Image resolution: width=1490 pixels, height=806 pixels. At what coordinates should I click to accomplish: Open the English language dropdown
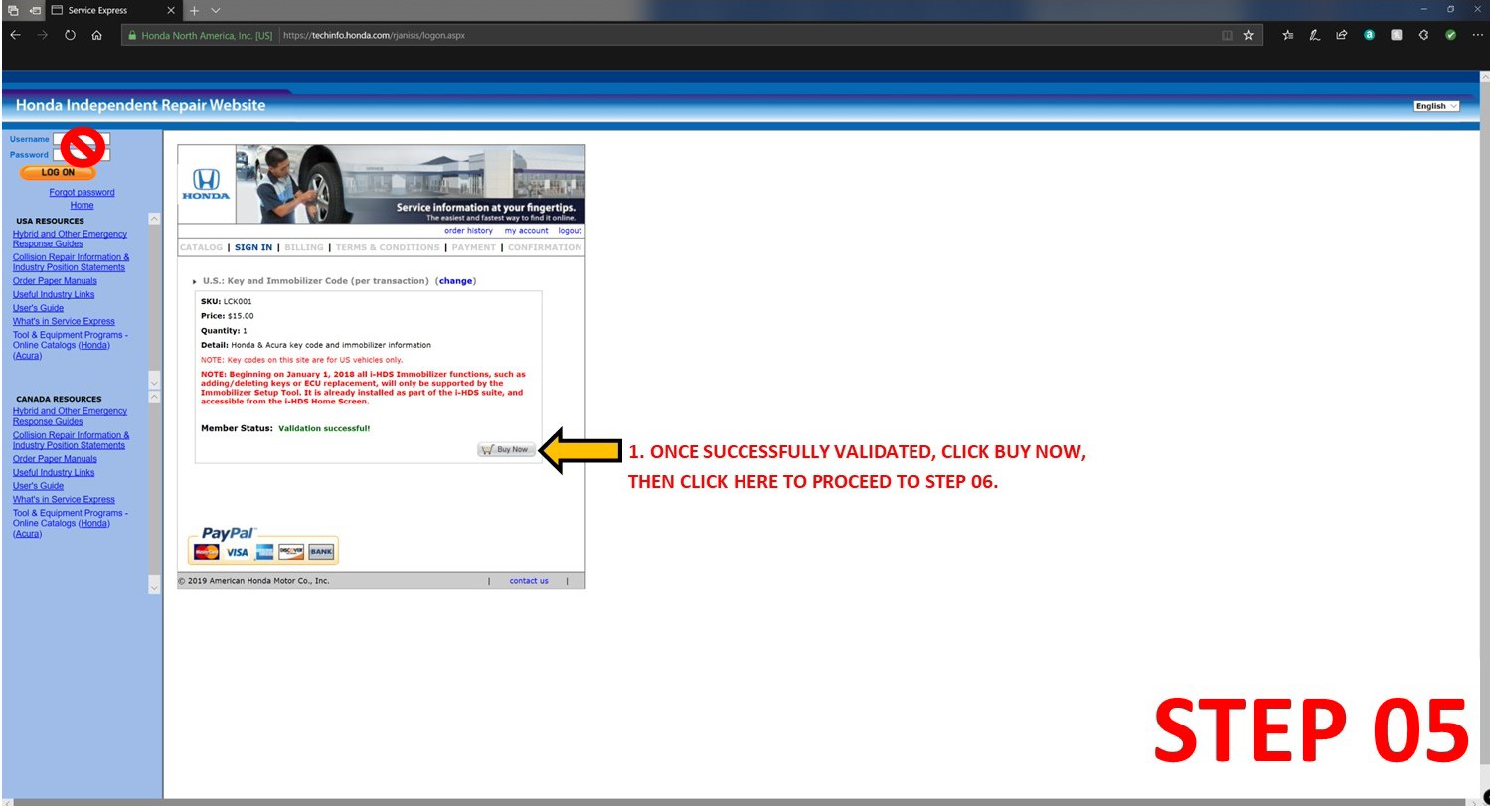[1436, 106]
